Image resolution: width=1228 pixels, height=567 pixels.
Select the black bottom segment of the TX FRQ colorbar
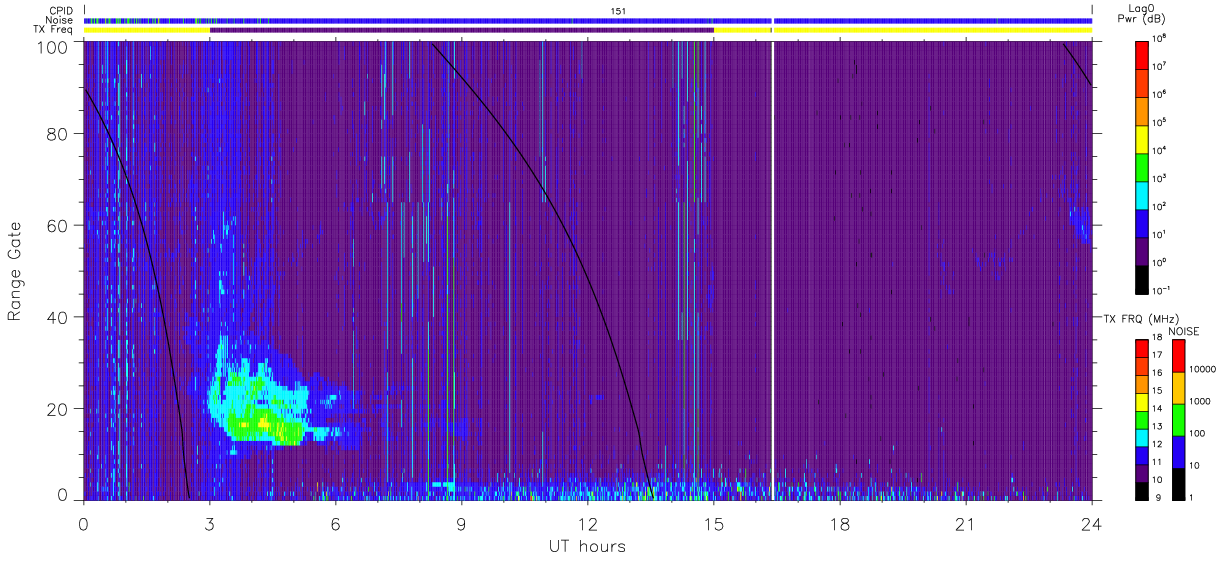click(x=1142, y=491)
